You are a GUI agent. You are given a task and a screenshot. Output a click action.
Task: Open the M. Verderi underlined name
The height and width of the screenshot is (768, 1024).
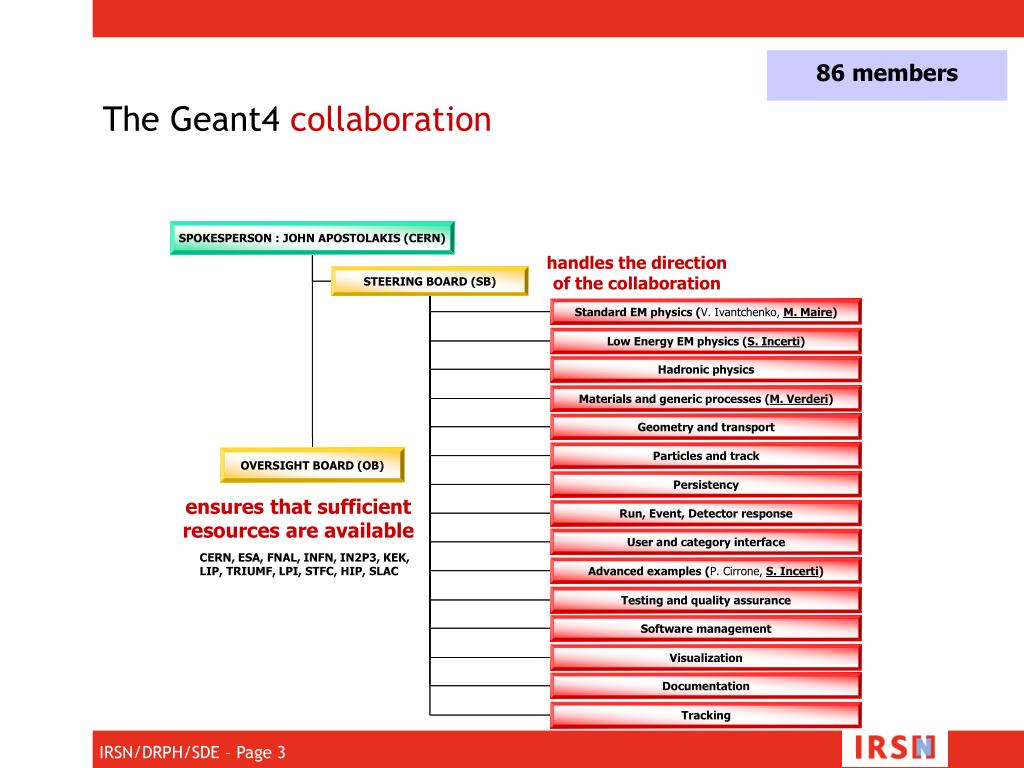799,398
